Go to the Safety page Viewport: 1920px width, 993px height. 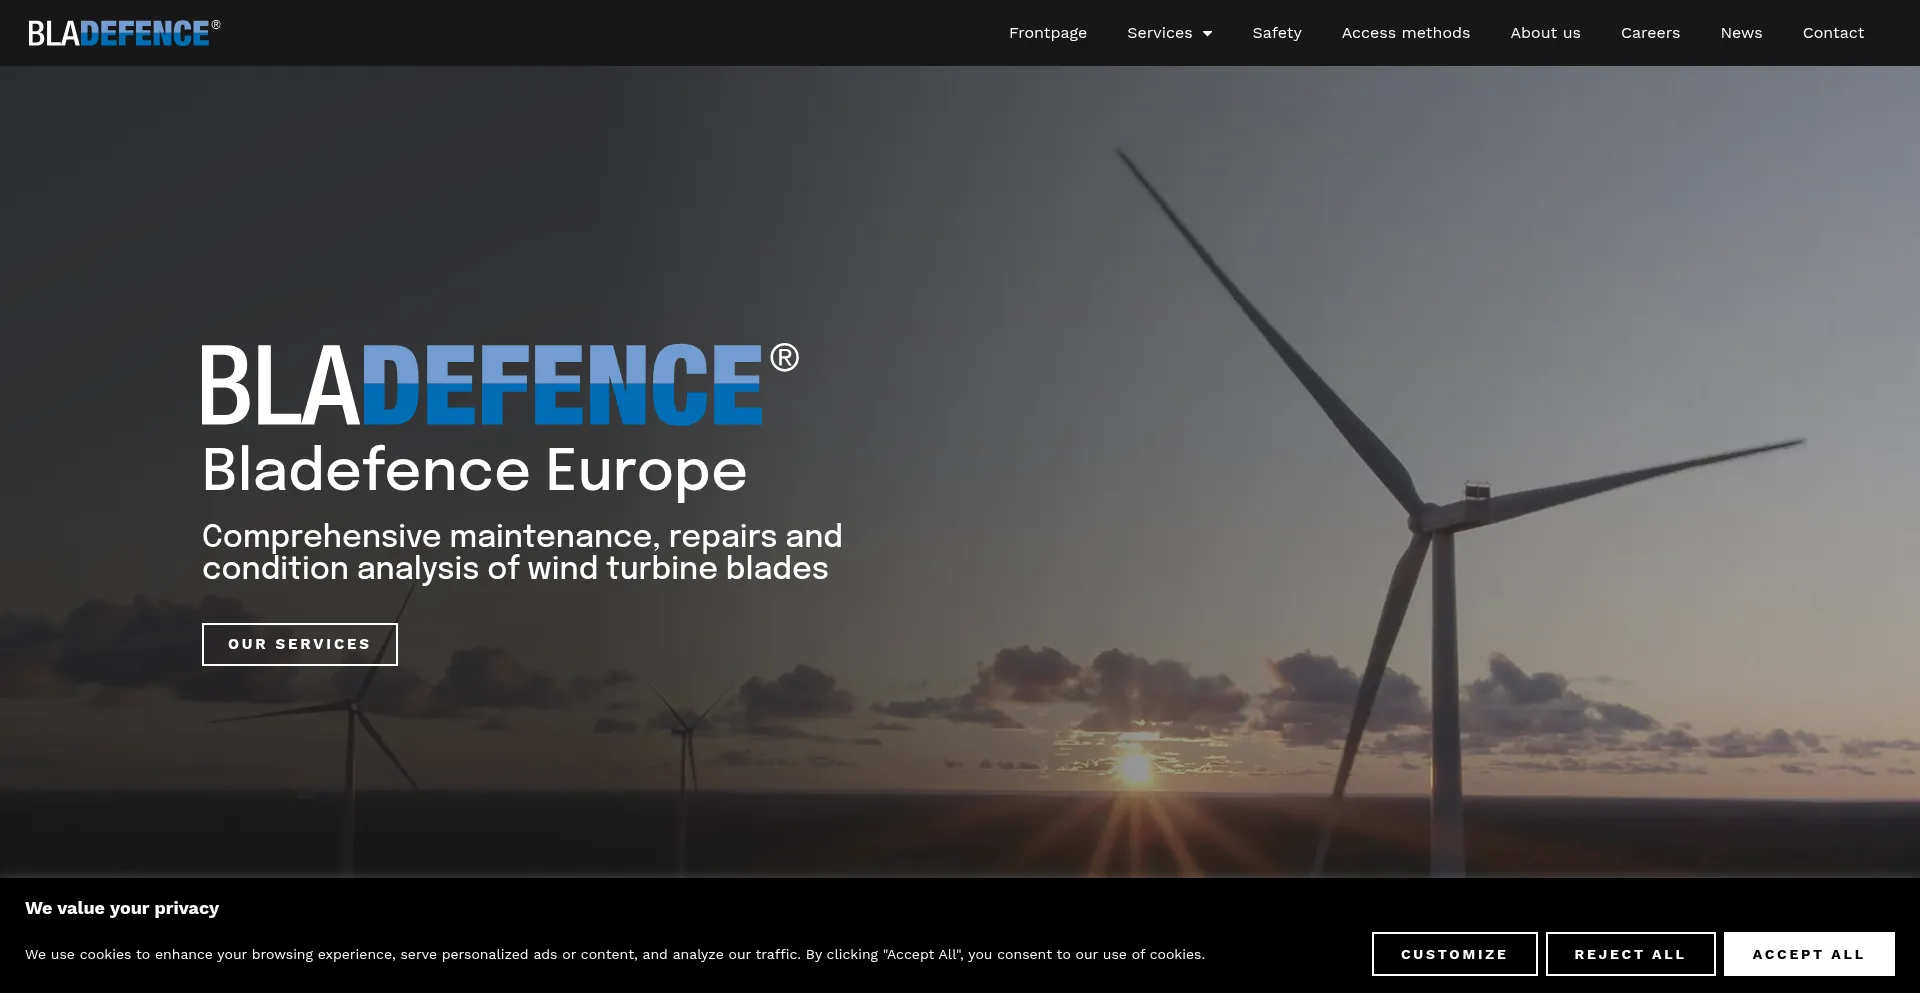(x=1276, y=33)
